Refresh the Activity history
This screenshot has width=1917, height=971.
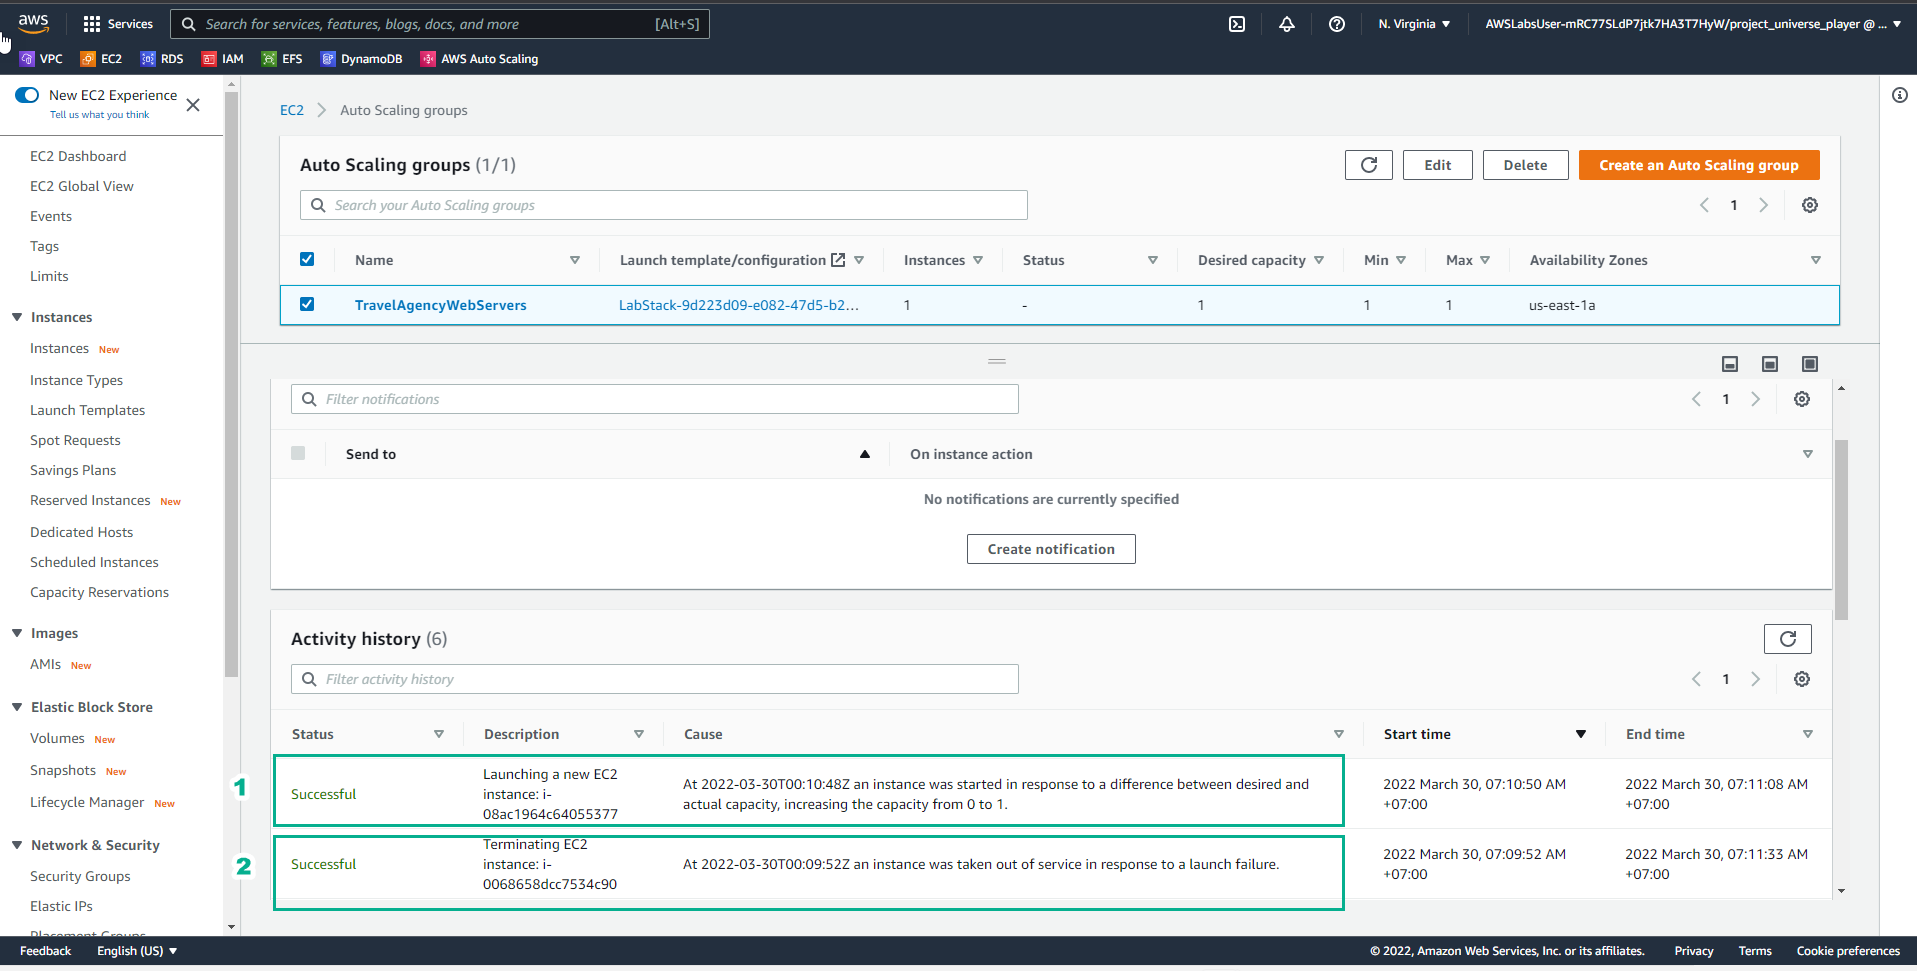point(1788,639)
